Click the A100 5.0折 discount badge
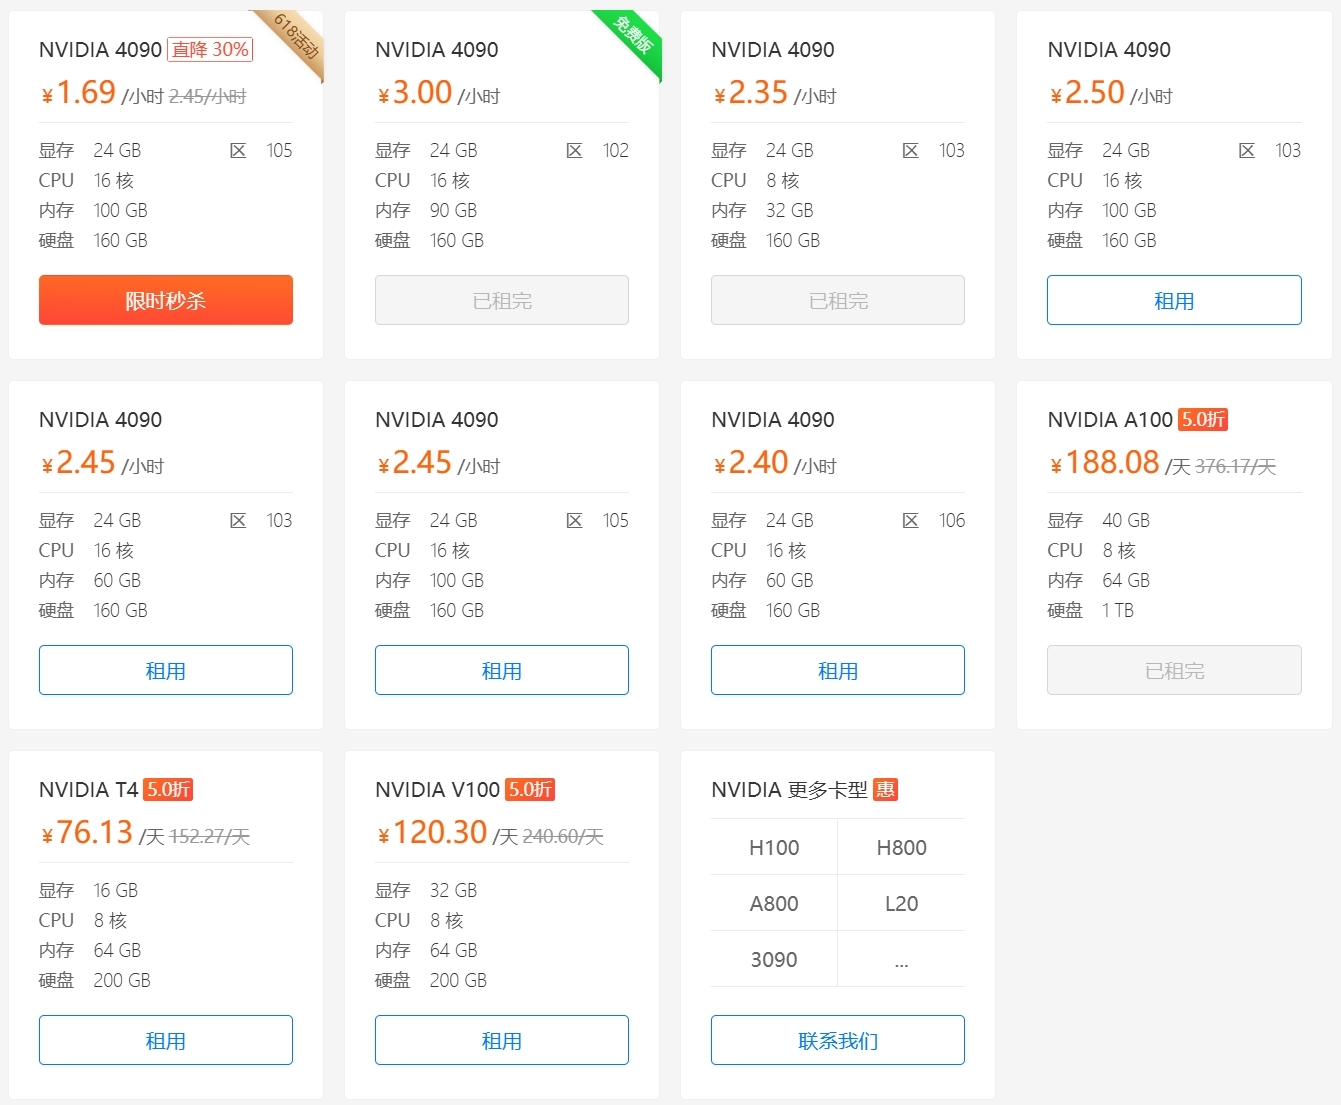1341x1105 pixels. click(1203, 420)
